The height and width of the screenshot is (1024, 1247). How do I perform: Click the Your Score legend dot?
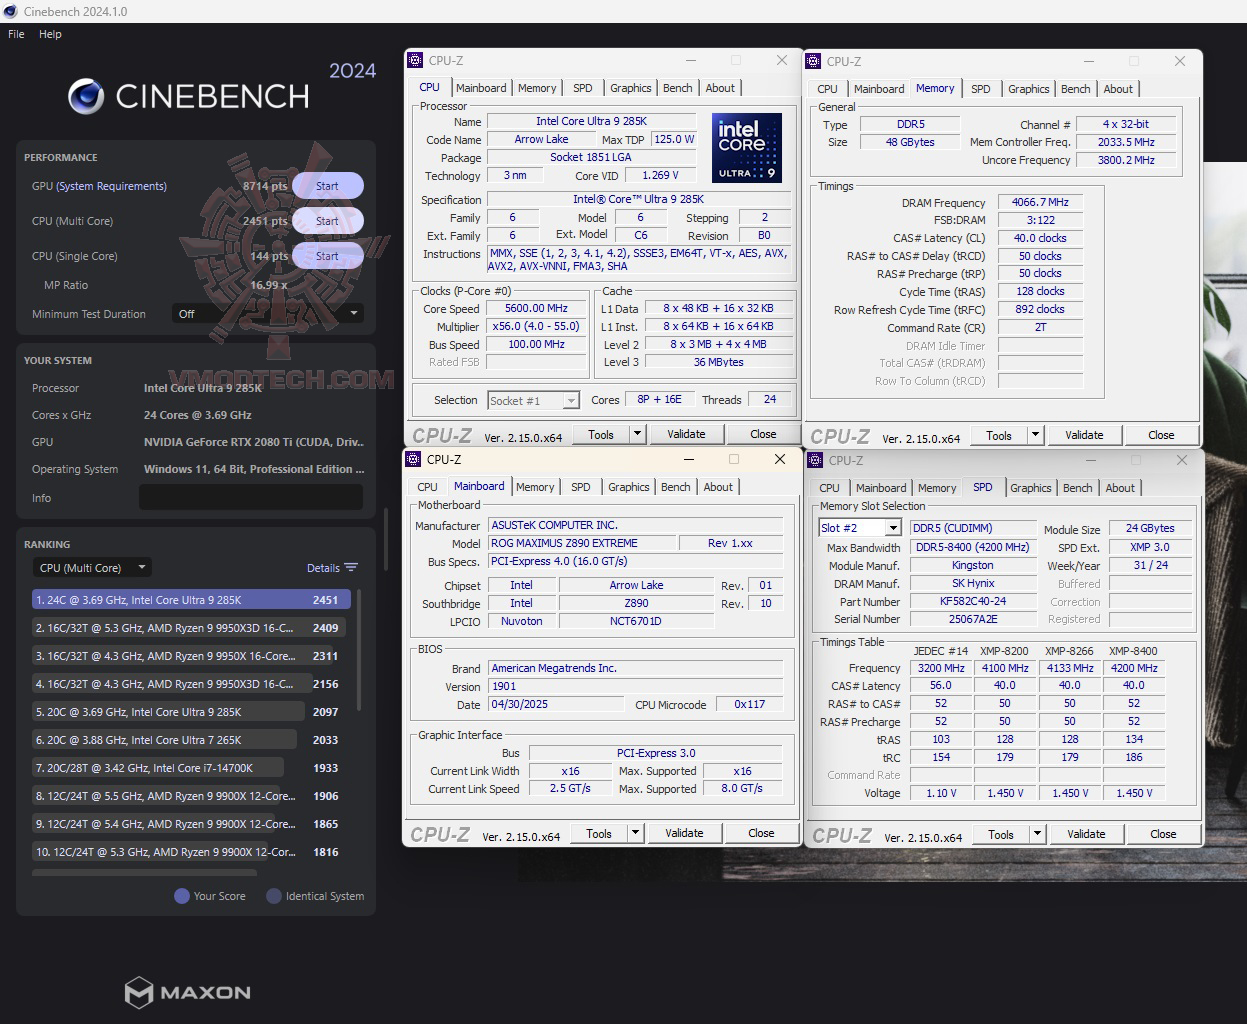click(x=182, y=896)
